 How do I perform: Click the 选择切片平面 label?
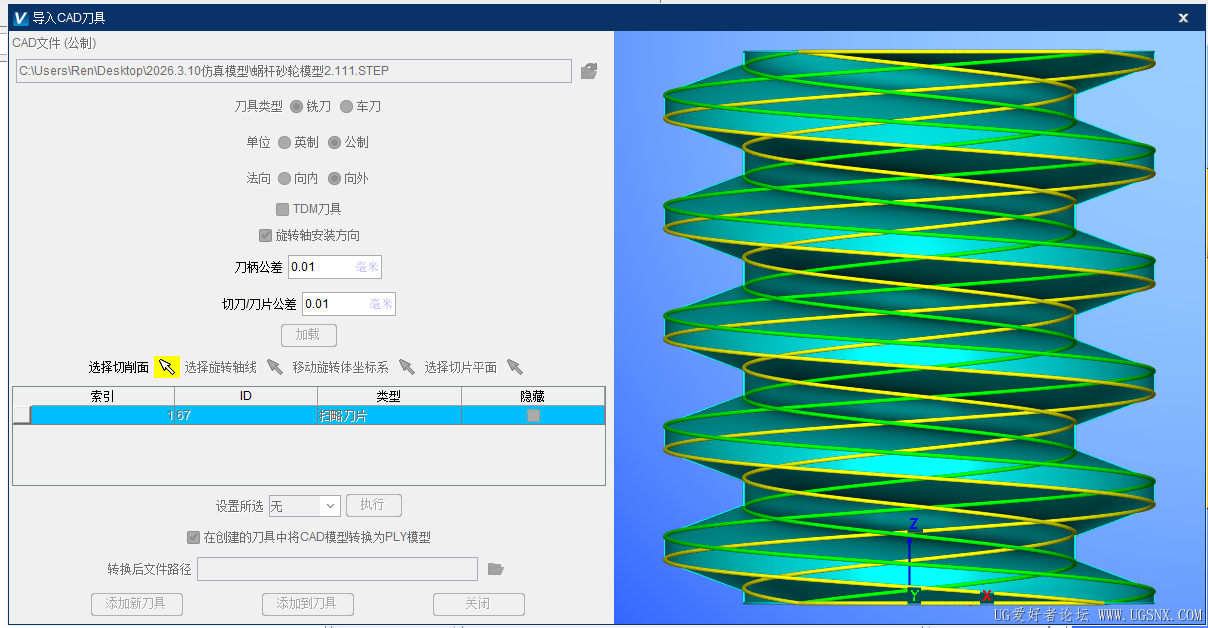point(460,367)
